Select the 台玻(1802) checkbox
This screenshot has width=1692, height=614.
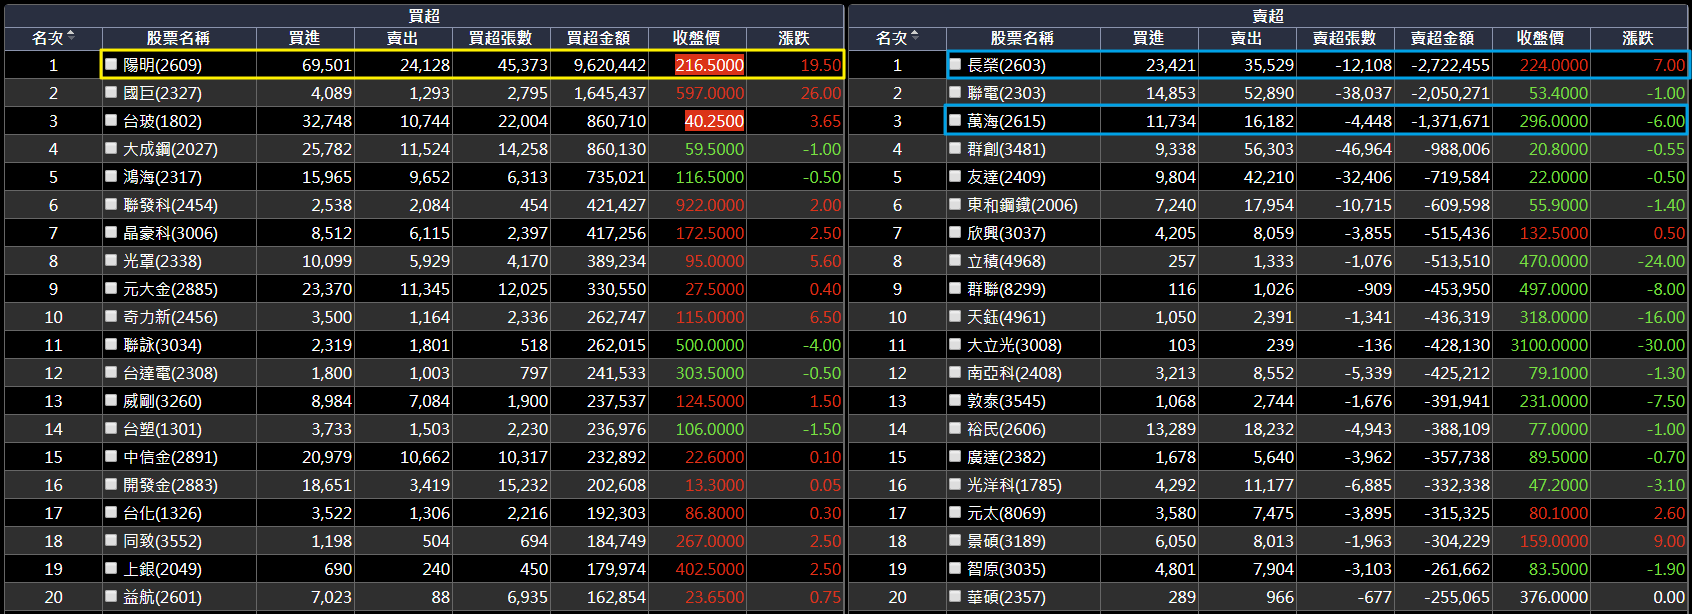[x=112, y=120]
